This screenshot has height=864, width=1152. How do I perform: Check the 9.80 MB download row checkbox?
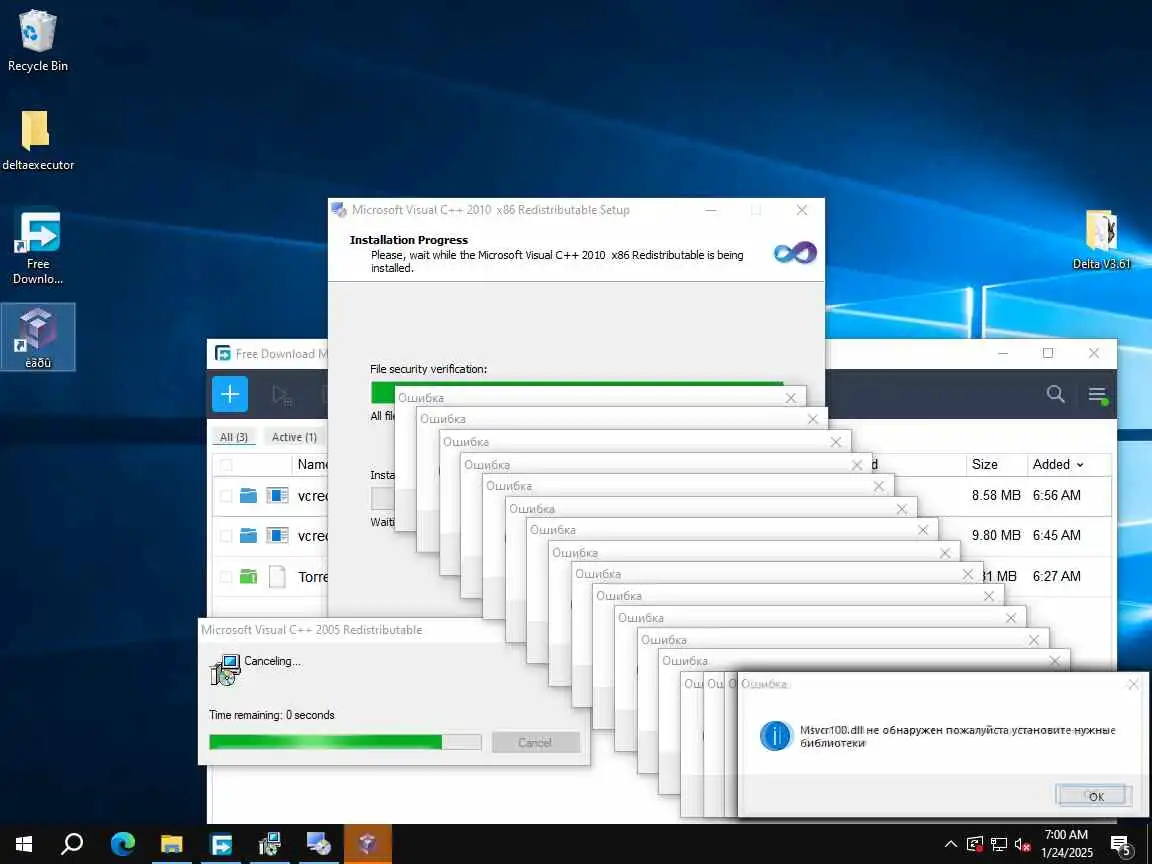[226, 536]
